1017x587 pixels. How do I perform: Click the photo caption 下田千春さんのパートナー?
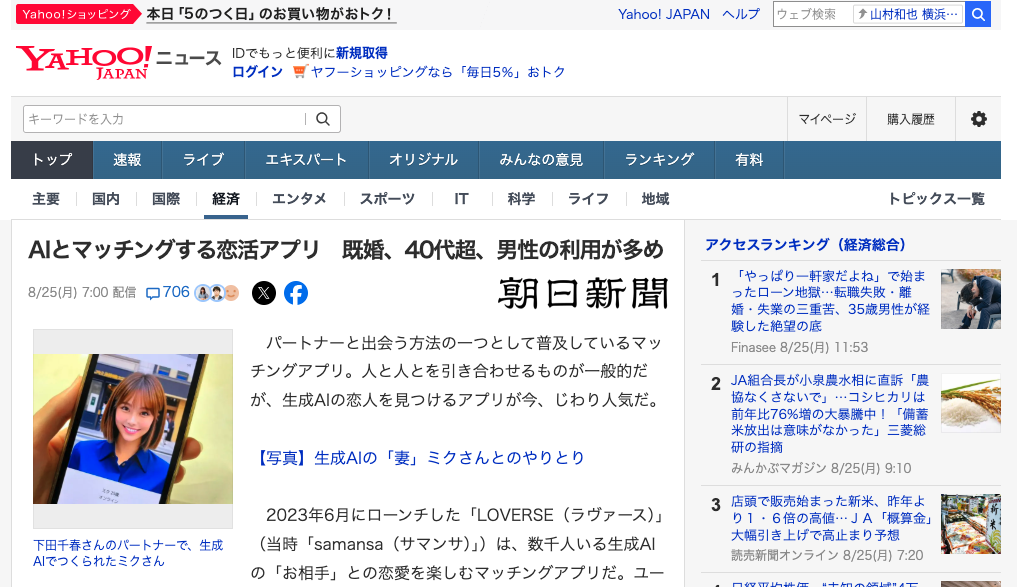pyautogui.click(x=128, y=553)
